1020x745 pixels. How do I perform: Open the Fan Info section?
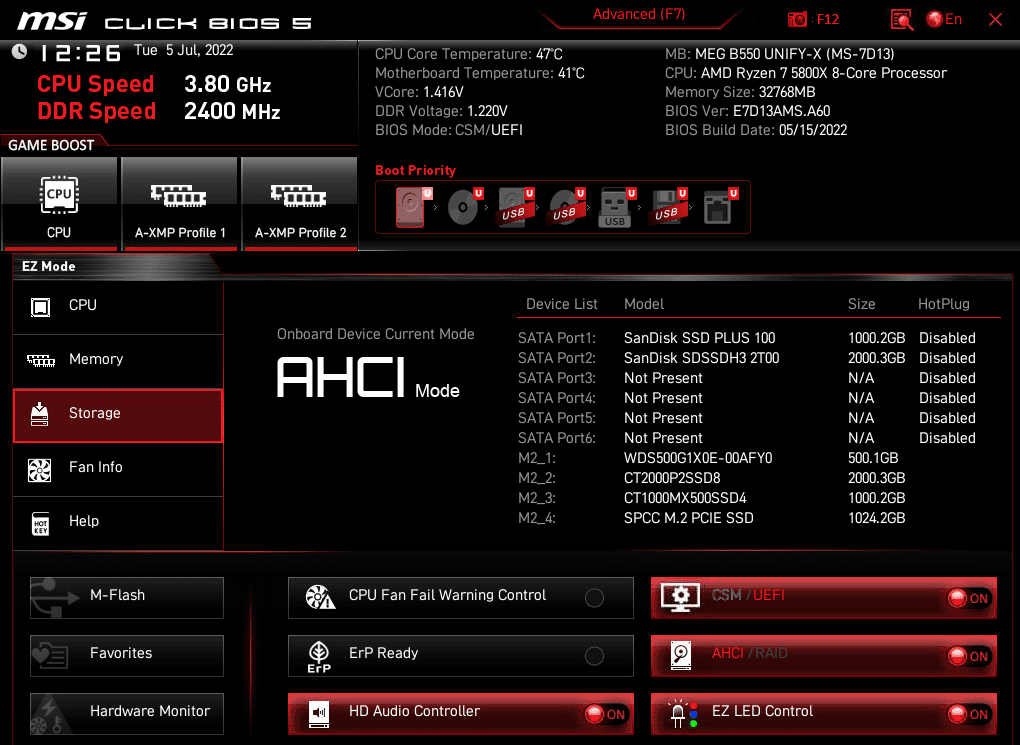point(118,469)
